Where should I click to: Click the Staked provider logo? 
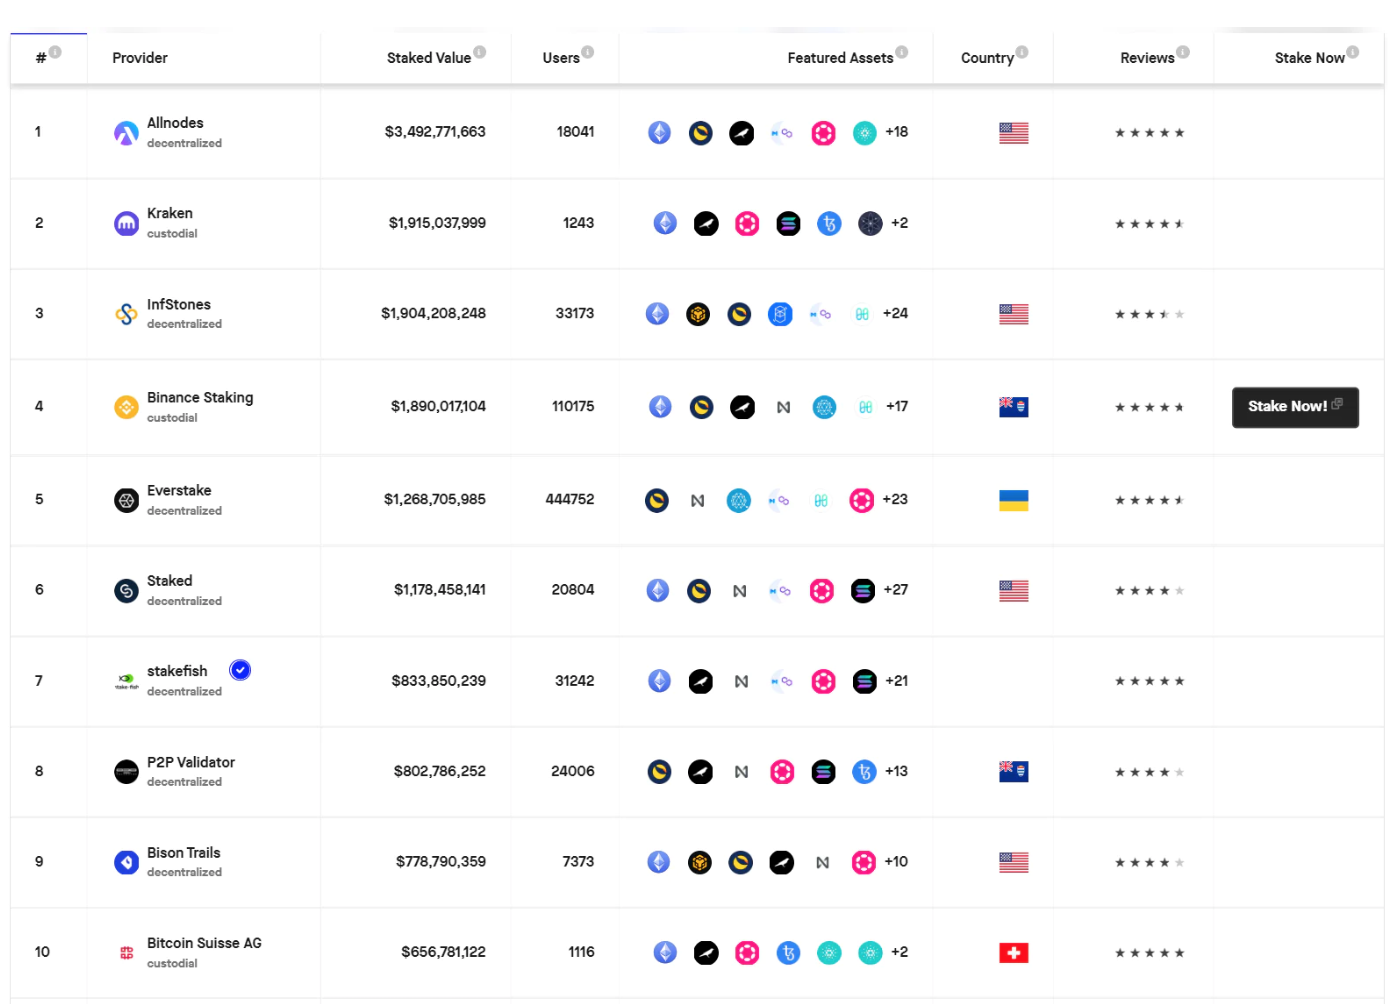point(126,591)
